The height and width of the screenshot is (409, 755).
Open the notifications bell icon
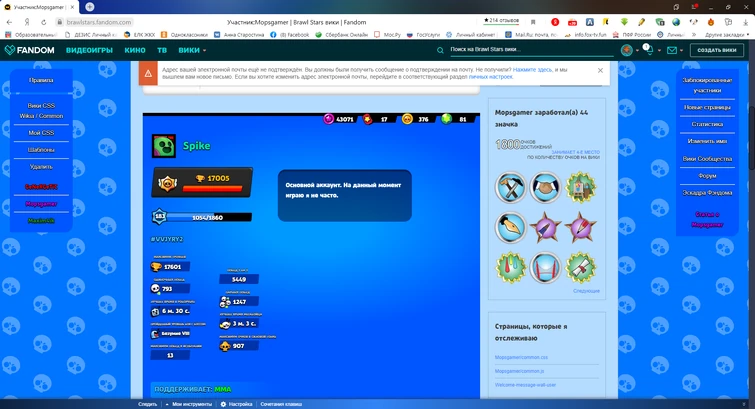(648, 49)
